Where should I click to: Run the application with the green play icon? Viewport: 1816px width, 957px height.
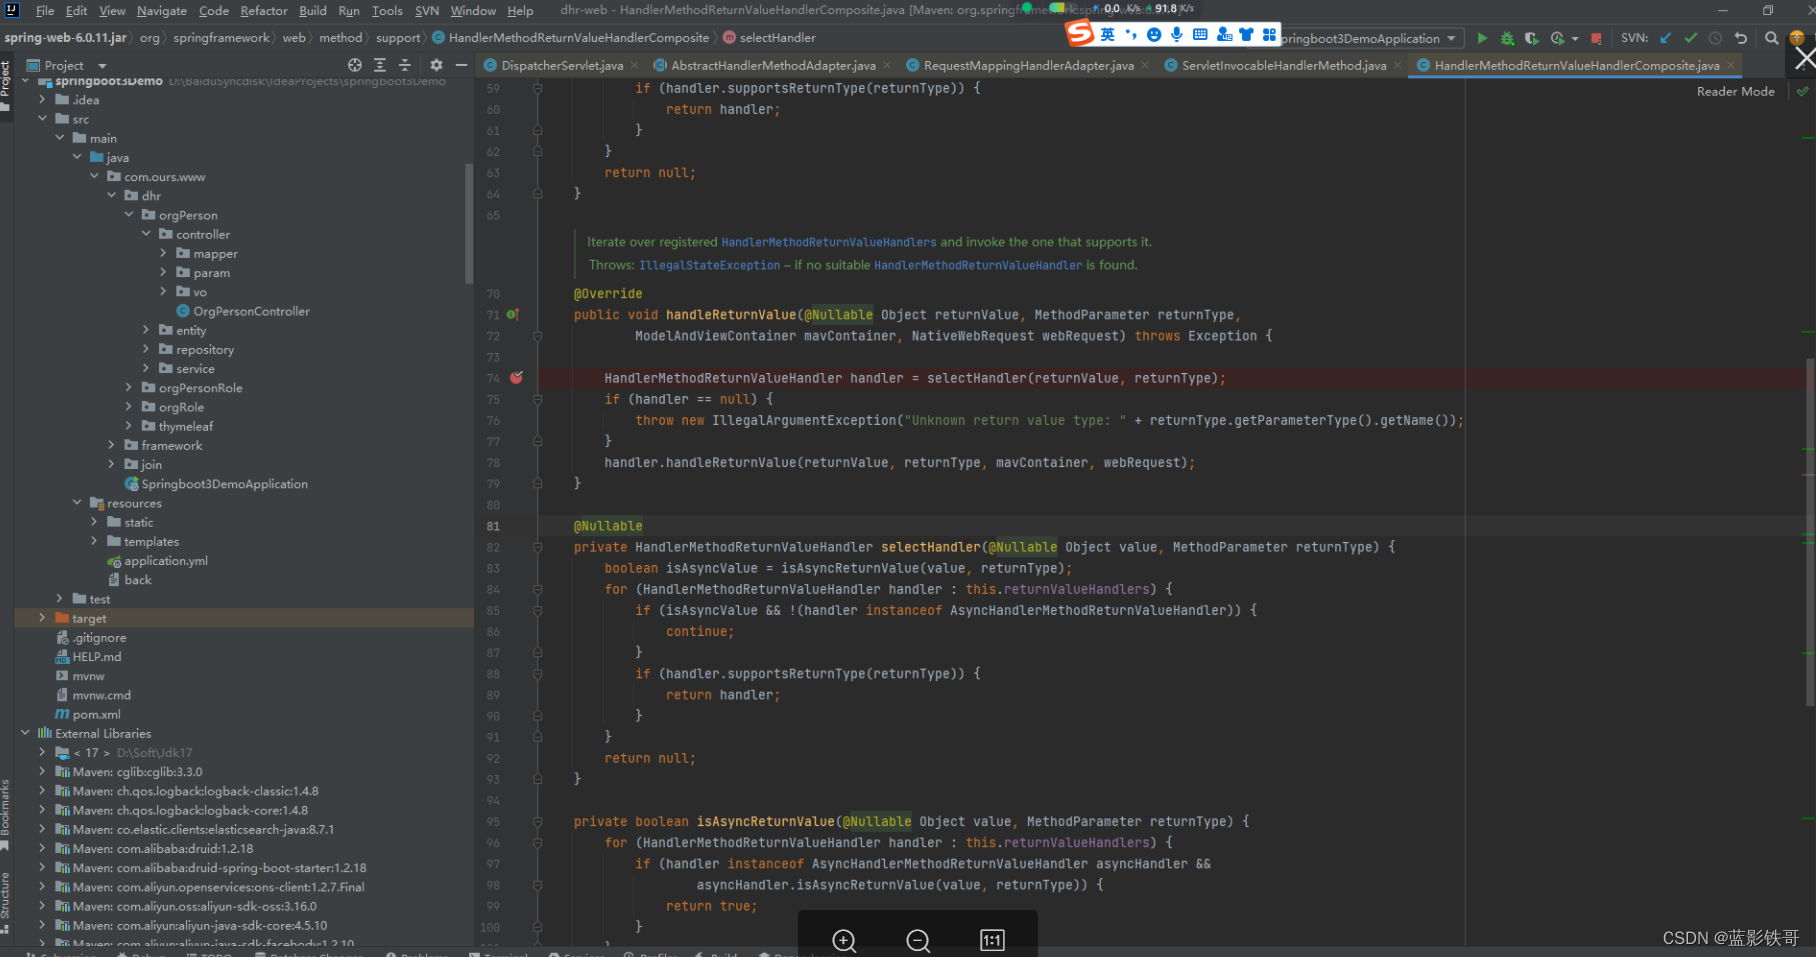1482,38
